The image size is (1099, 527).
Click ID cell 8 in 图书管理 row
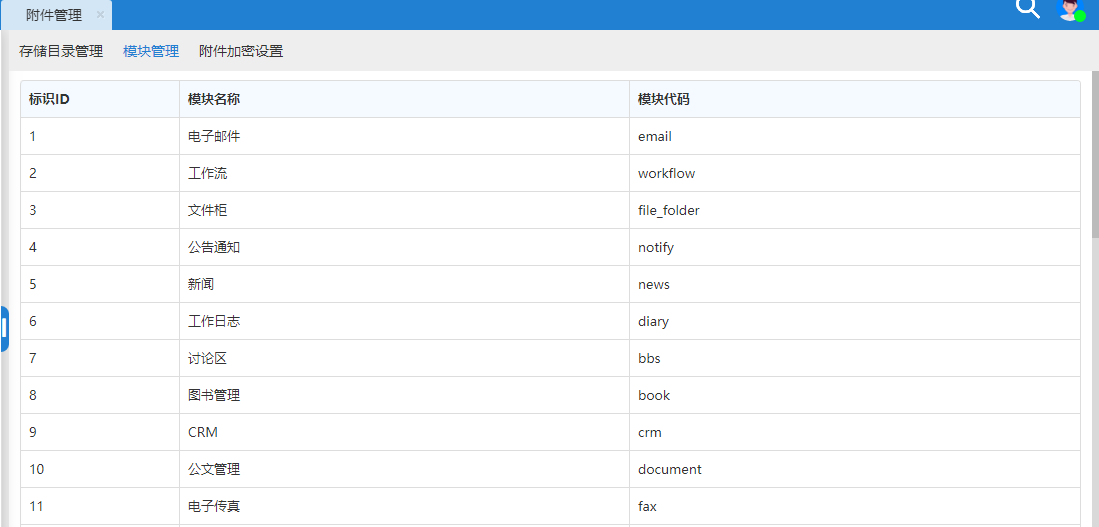tap(100, 395)
